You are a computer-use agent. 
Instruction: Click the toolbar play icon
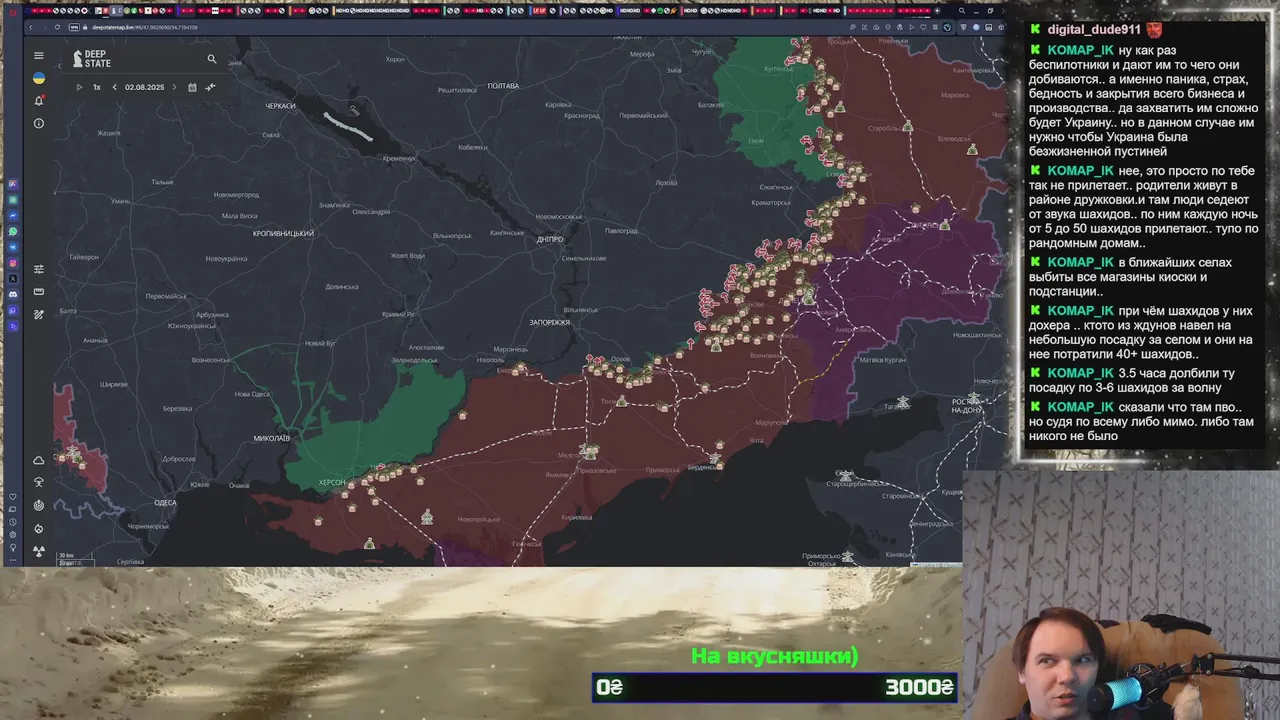coord(912,27)
